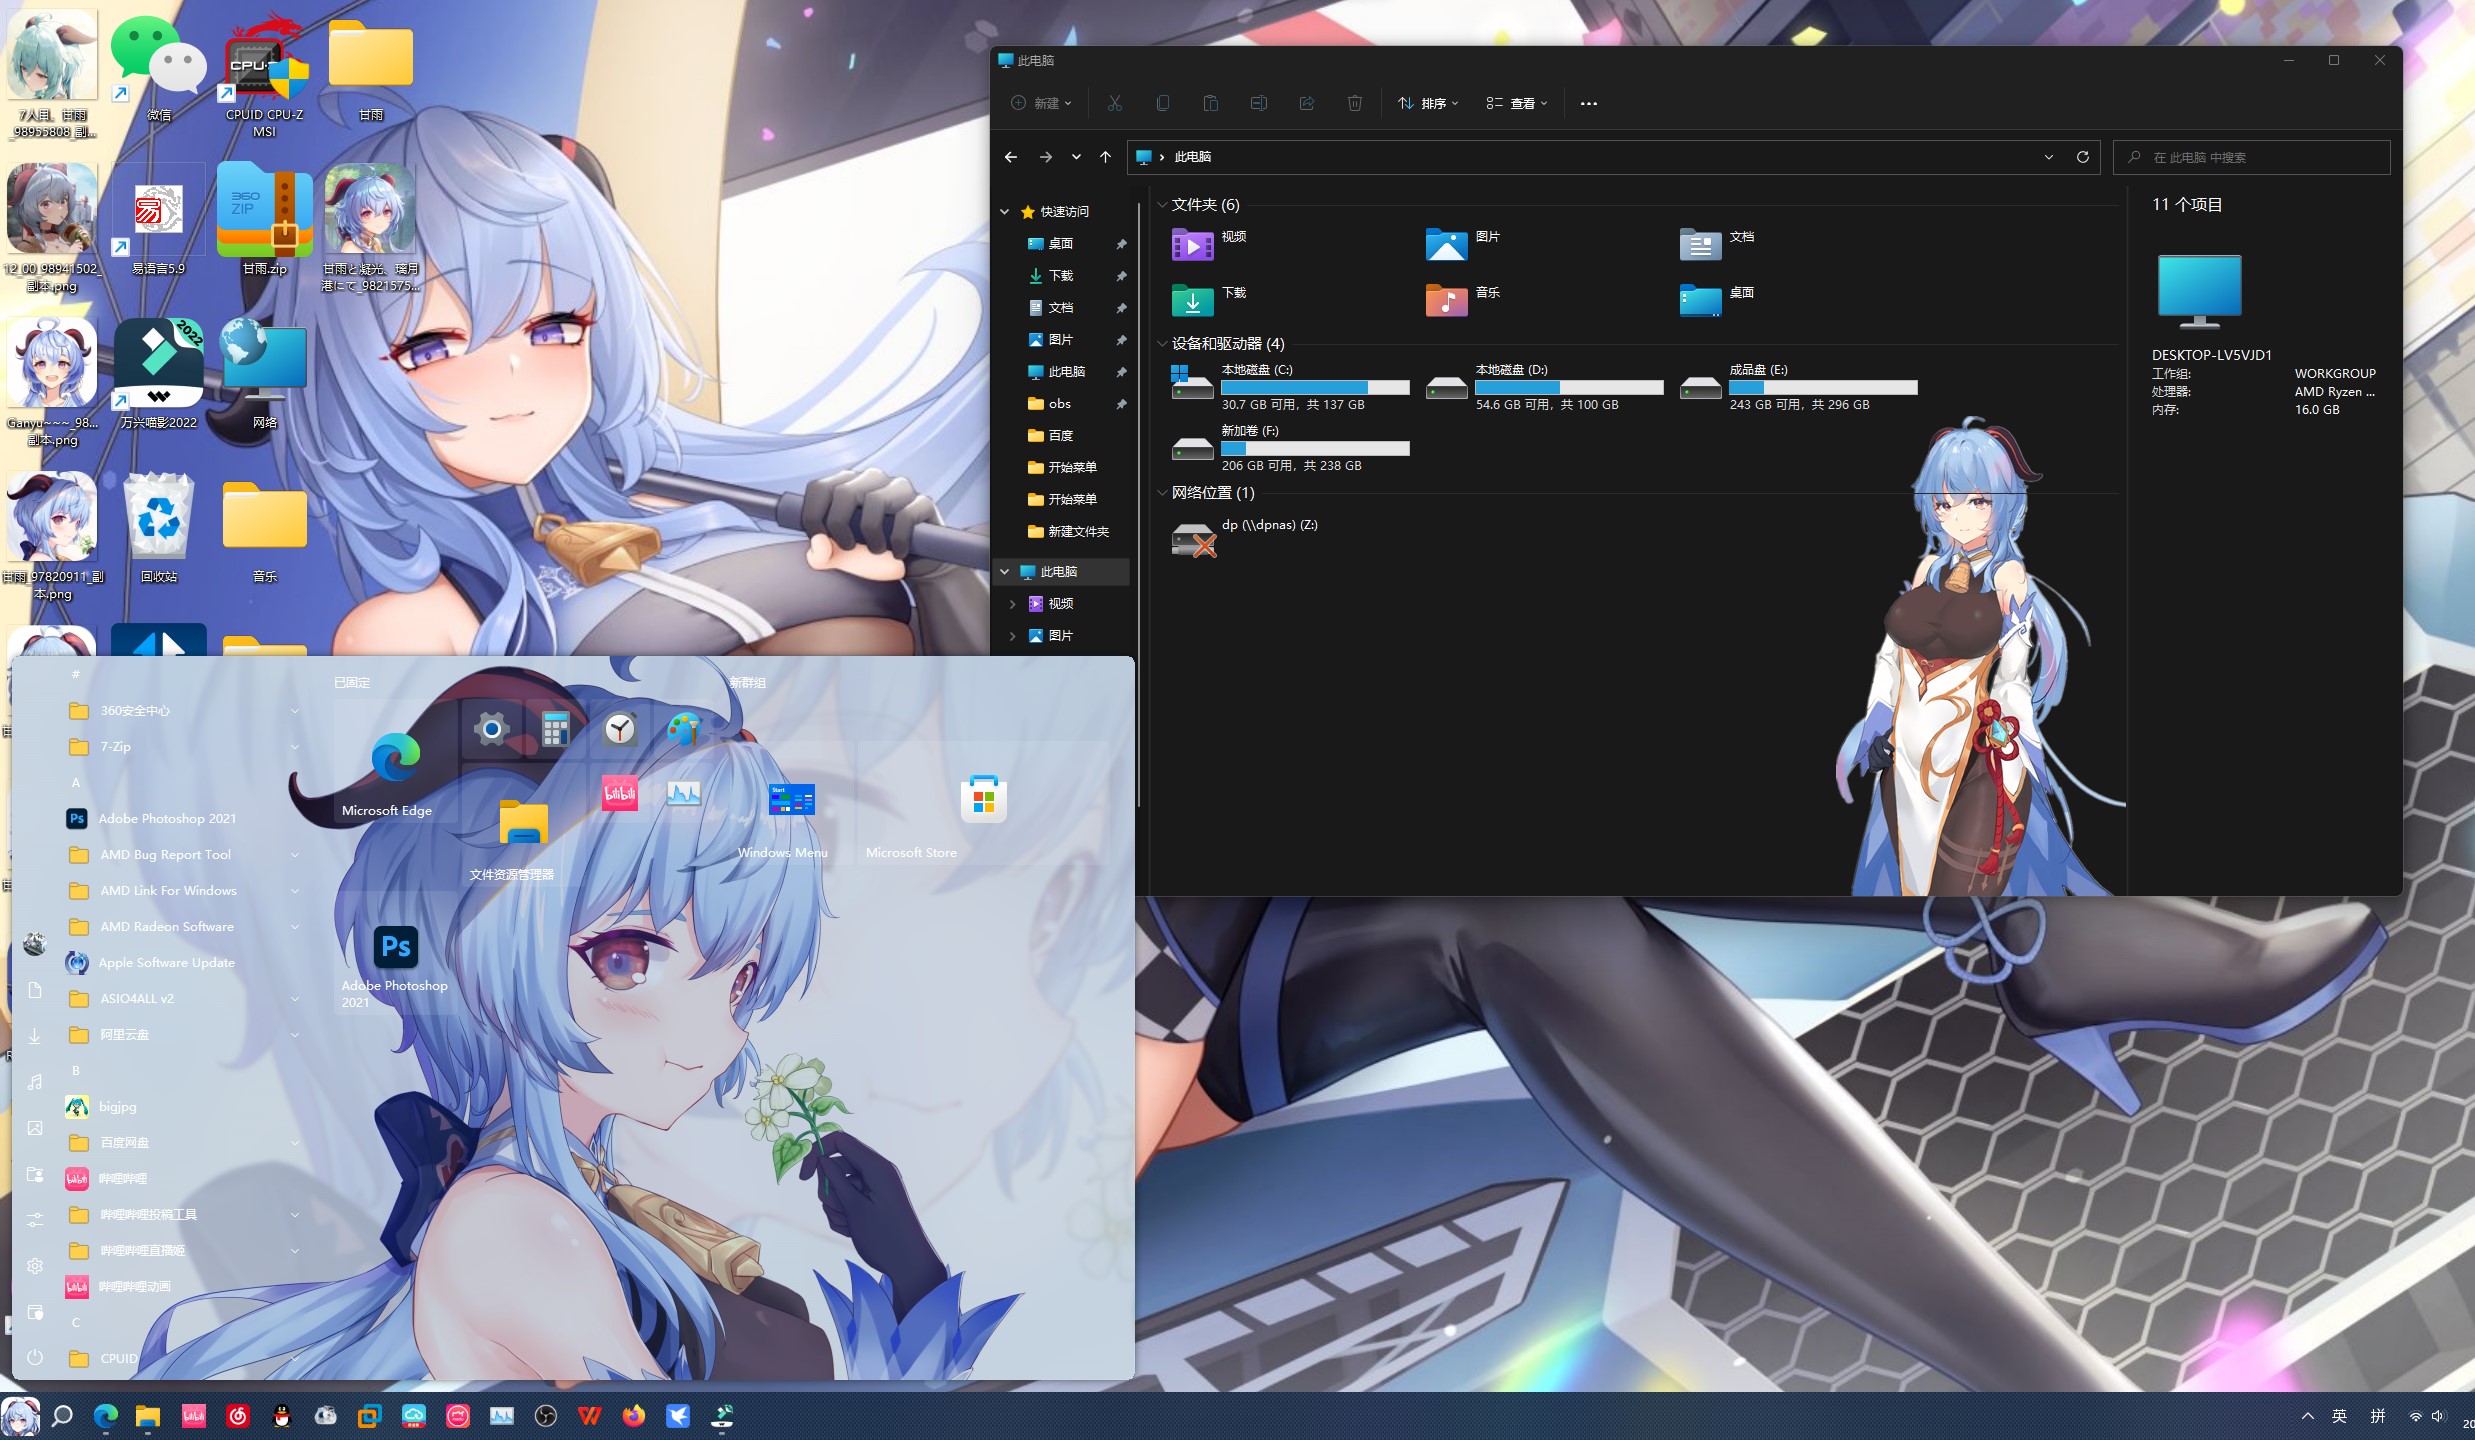Collapse the 设备和驱动器 group
The height and width of the screenshot is (1440, 2475).
(x=1162, y=344)
